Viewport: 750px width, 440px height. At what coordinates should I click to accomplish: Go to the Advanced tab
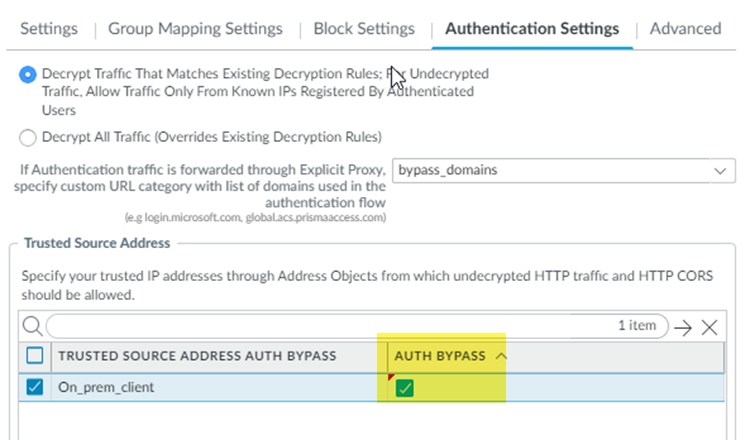coord(685,28)
